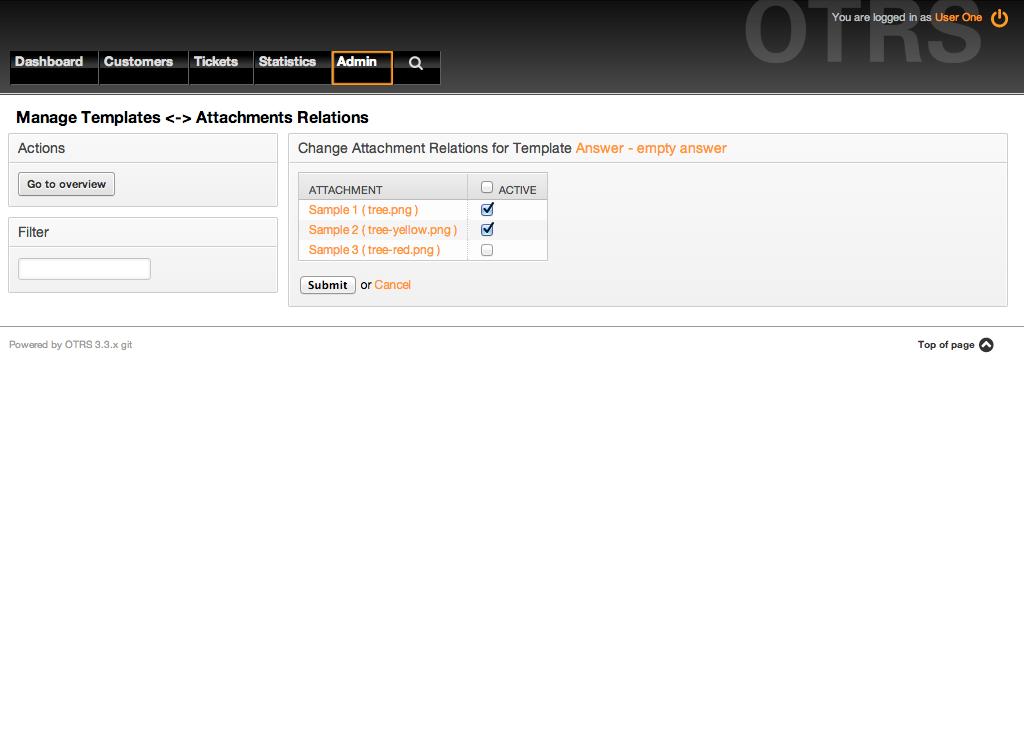Open the Dashboard menu
This screenshot has width=1024, height=745.
coord(49,62)
